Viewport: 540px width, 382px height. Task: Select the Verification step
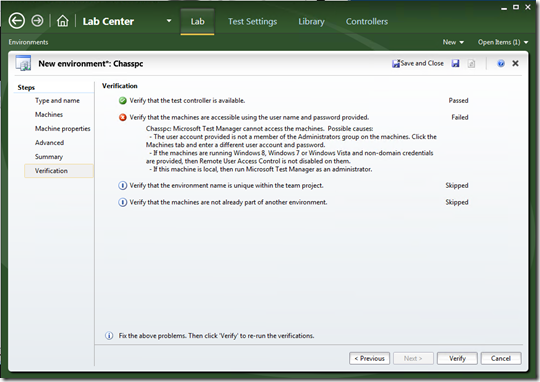59,171
